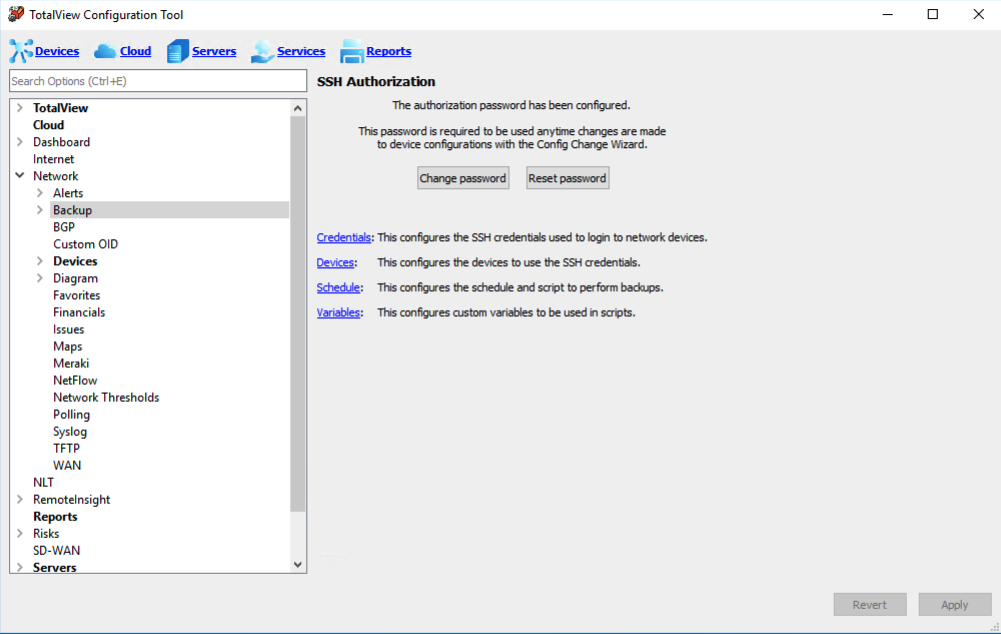Screen dimensions: 1001x634
Task: Select the Internet tree item
Action: pyautogui.click(x=54, y=159)
